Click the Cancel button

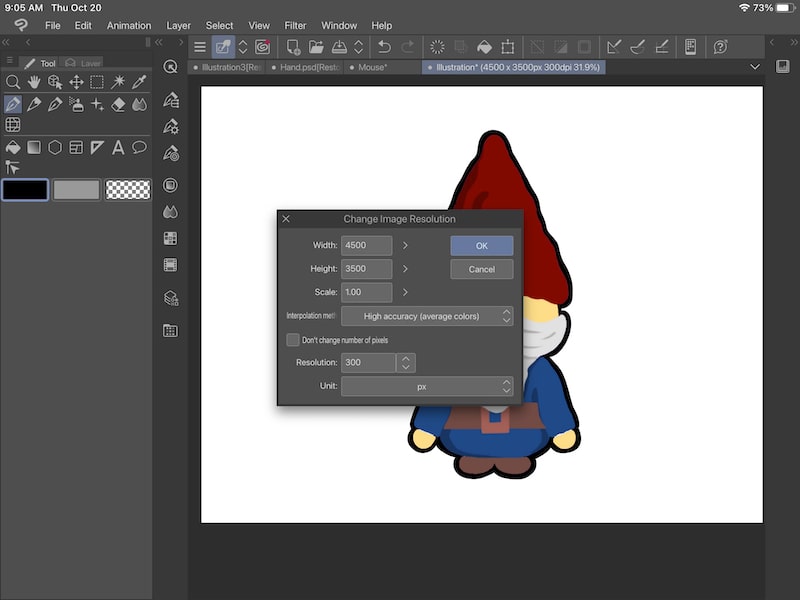click(x=482, y=269)
